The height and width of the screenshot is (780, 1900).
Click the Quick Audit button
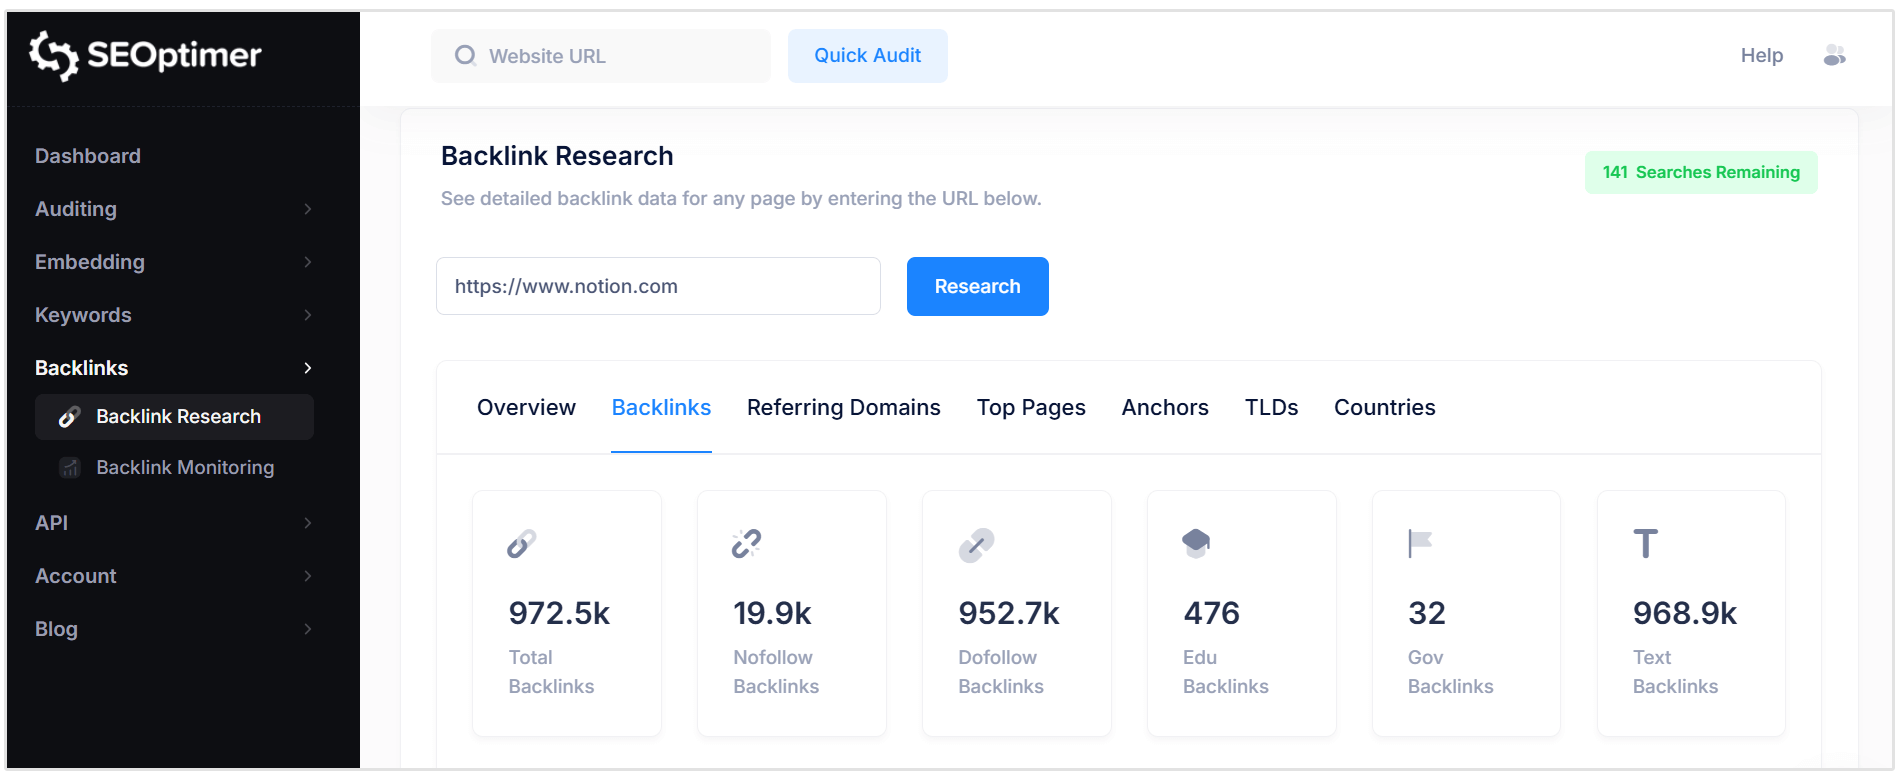pyautogui.click(x=867, y=56)
